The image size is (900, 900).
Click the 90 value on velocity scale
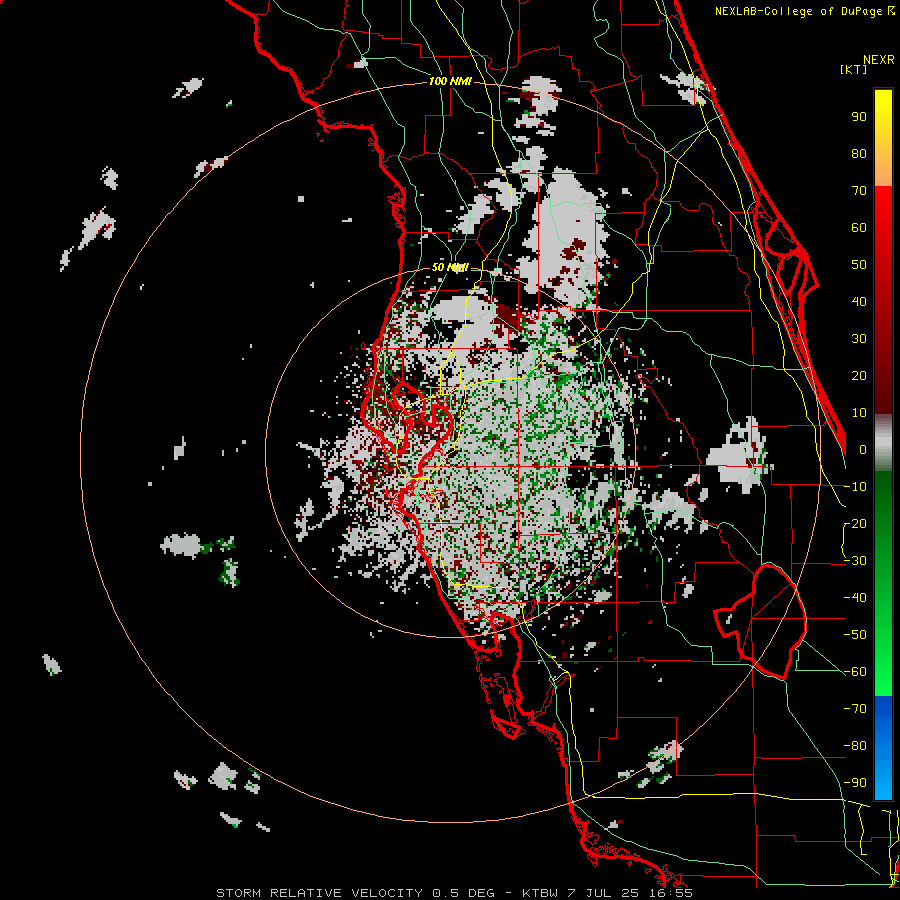click(x=859, y=117)
